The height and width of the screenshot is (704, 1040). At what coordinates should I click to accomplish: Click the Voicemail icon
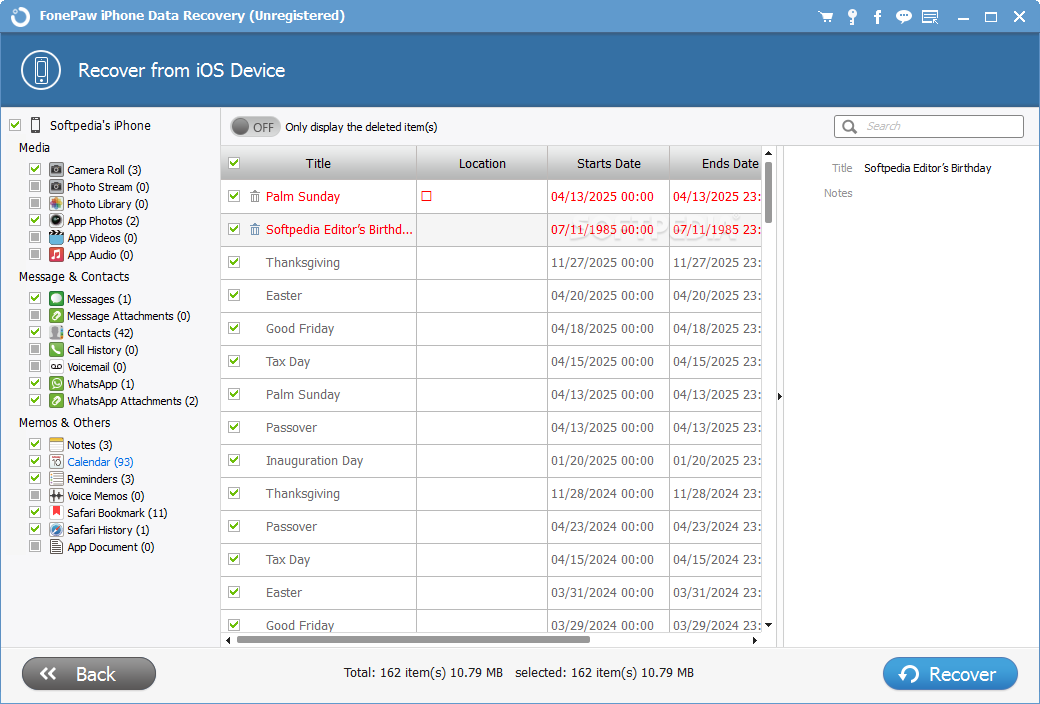pos(56,367)
